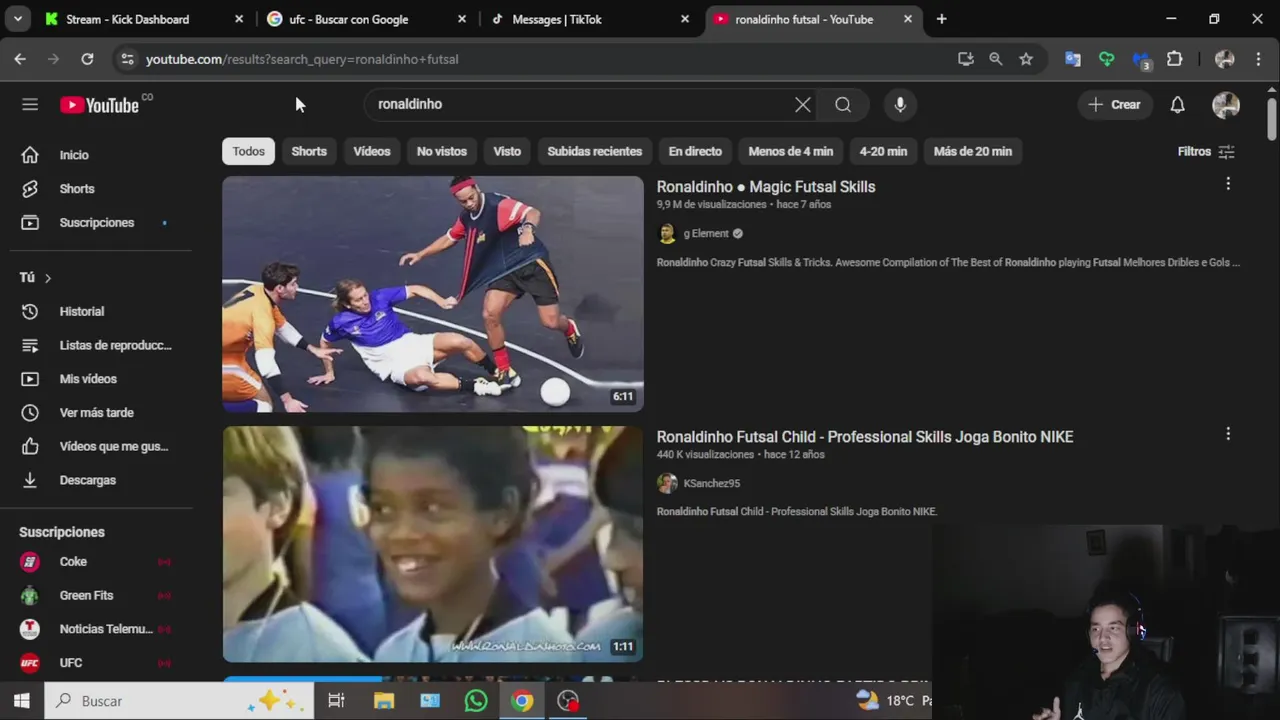Select the 4-20 min filter chip

point(883,151)
